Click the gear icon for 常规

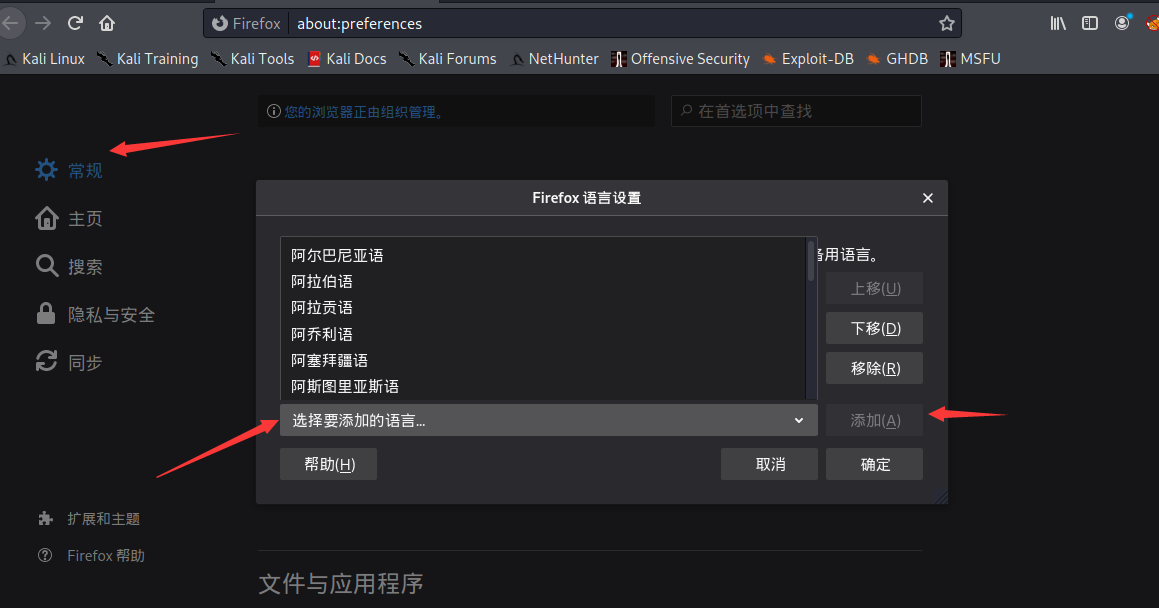(47, 170)
